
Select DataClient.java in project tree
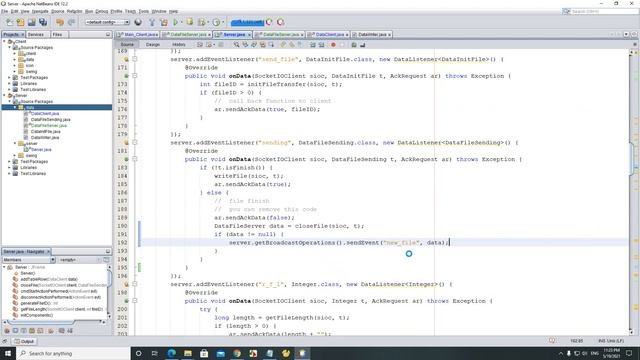click(45, 113)
